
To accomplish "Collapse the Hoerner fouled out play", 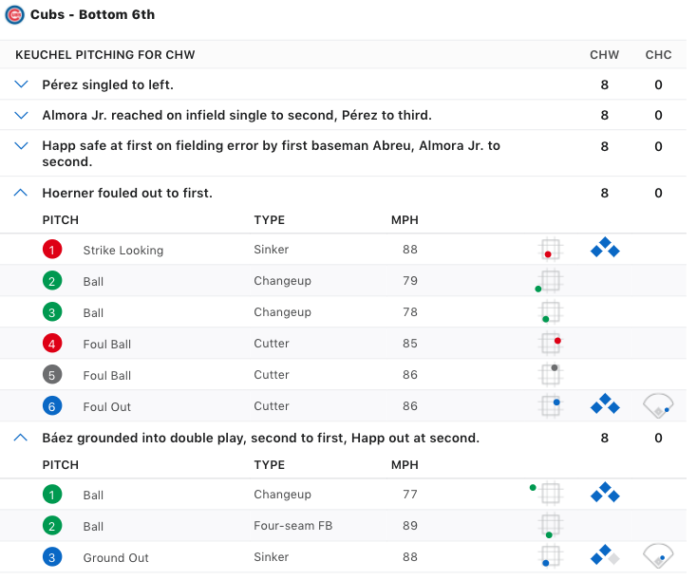I will (22, 193).
